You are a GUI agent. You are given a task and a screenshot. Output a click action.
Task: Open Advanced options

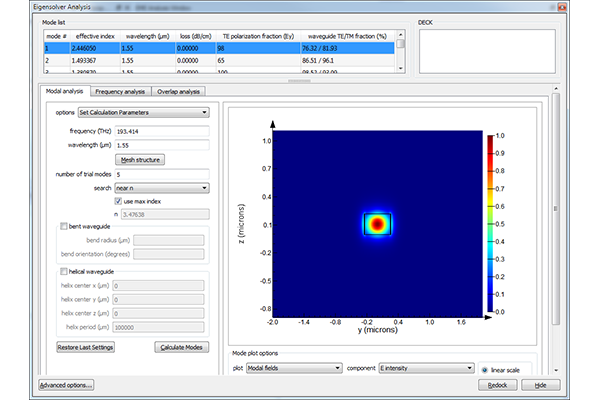point(67,385)
